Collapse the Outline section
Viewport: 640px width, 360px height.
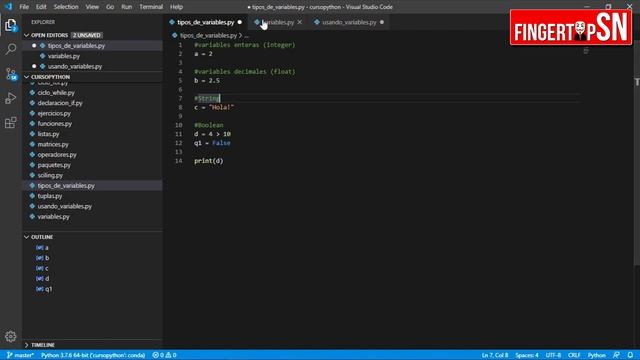(x=27, y=237)
